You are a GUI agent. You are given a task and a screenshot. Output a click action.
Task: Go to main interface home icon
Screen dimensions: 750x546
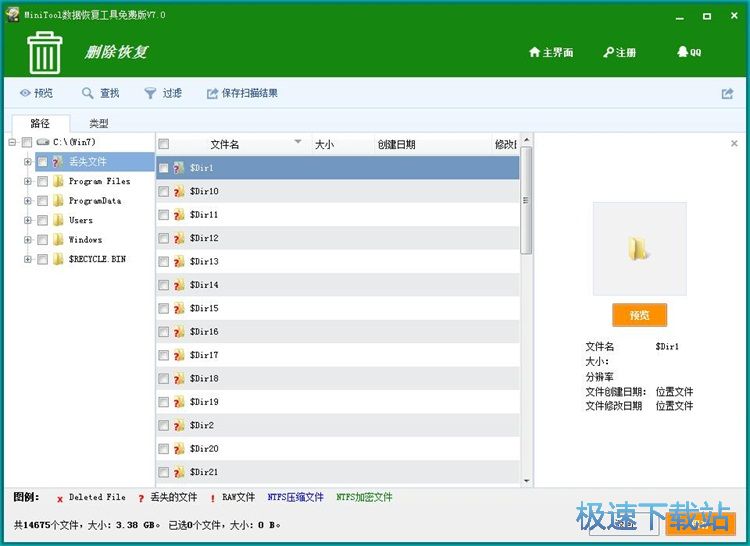coord(534,52)
